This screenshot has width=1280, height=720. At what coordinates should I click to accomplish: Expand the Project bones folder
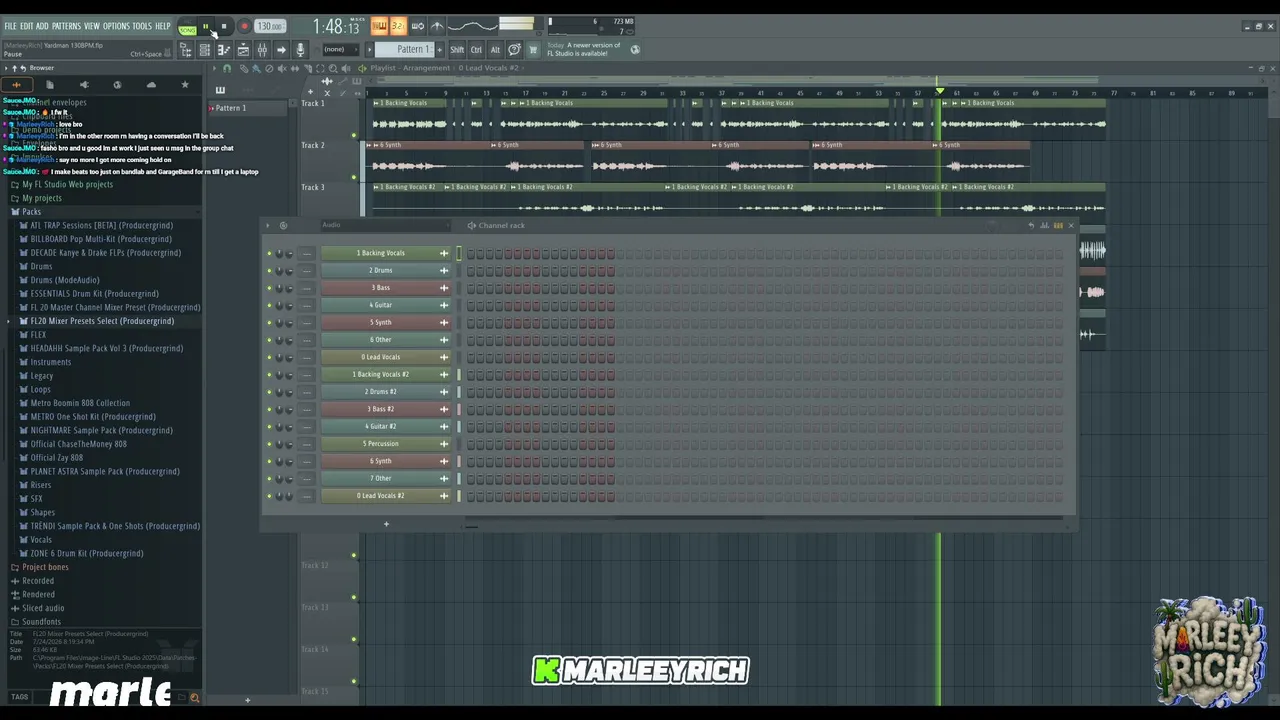(x=45, y=567)
